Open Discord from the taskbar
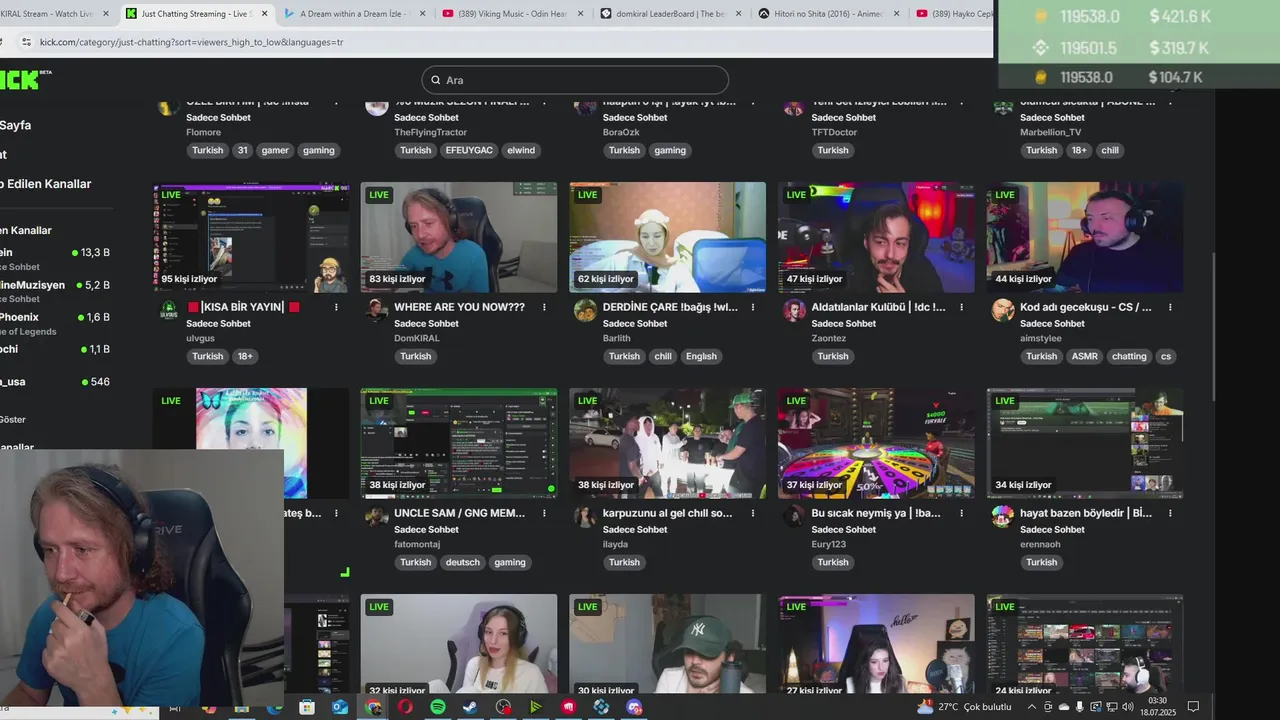 pyautogui.click(x=634, y=707)
